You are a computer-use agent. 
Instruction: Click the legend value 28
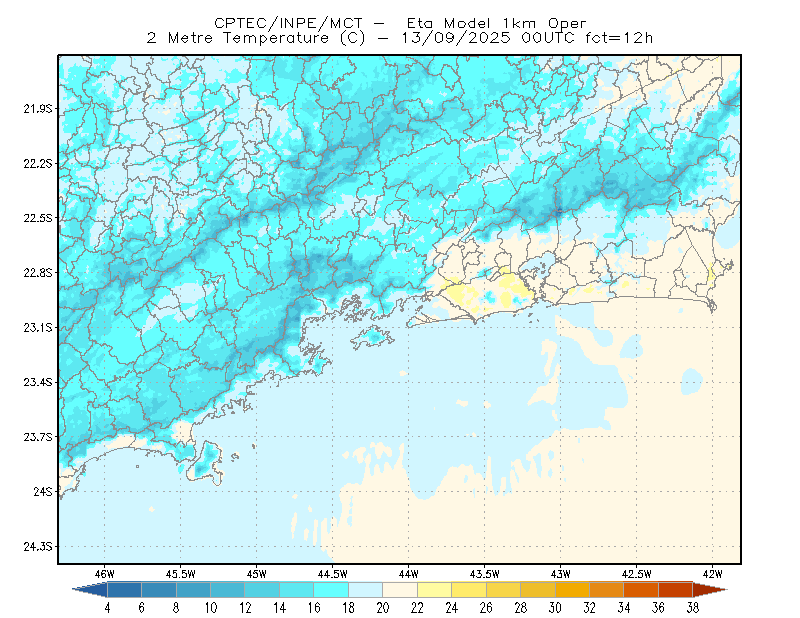click(521, 608)
